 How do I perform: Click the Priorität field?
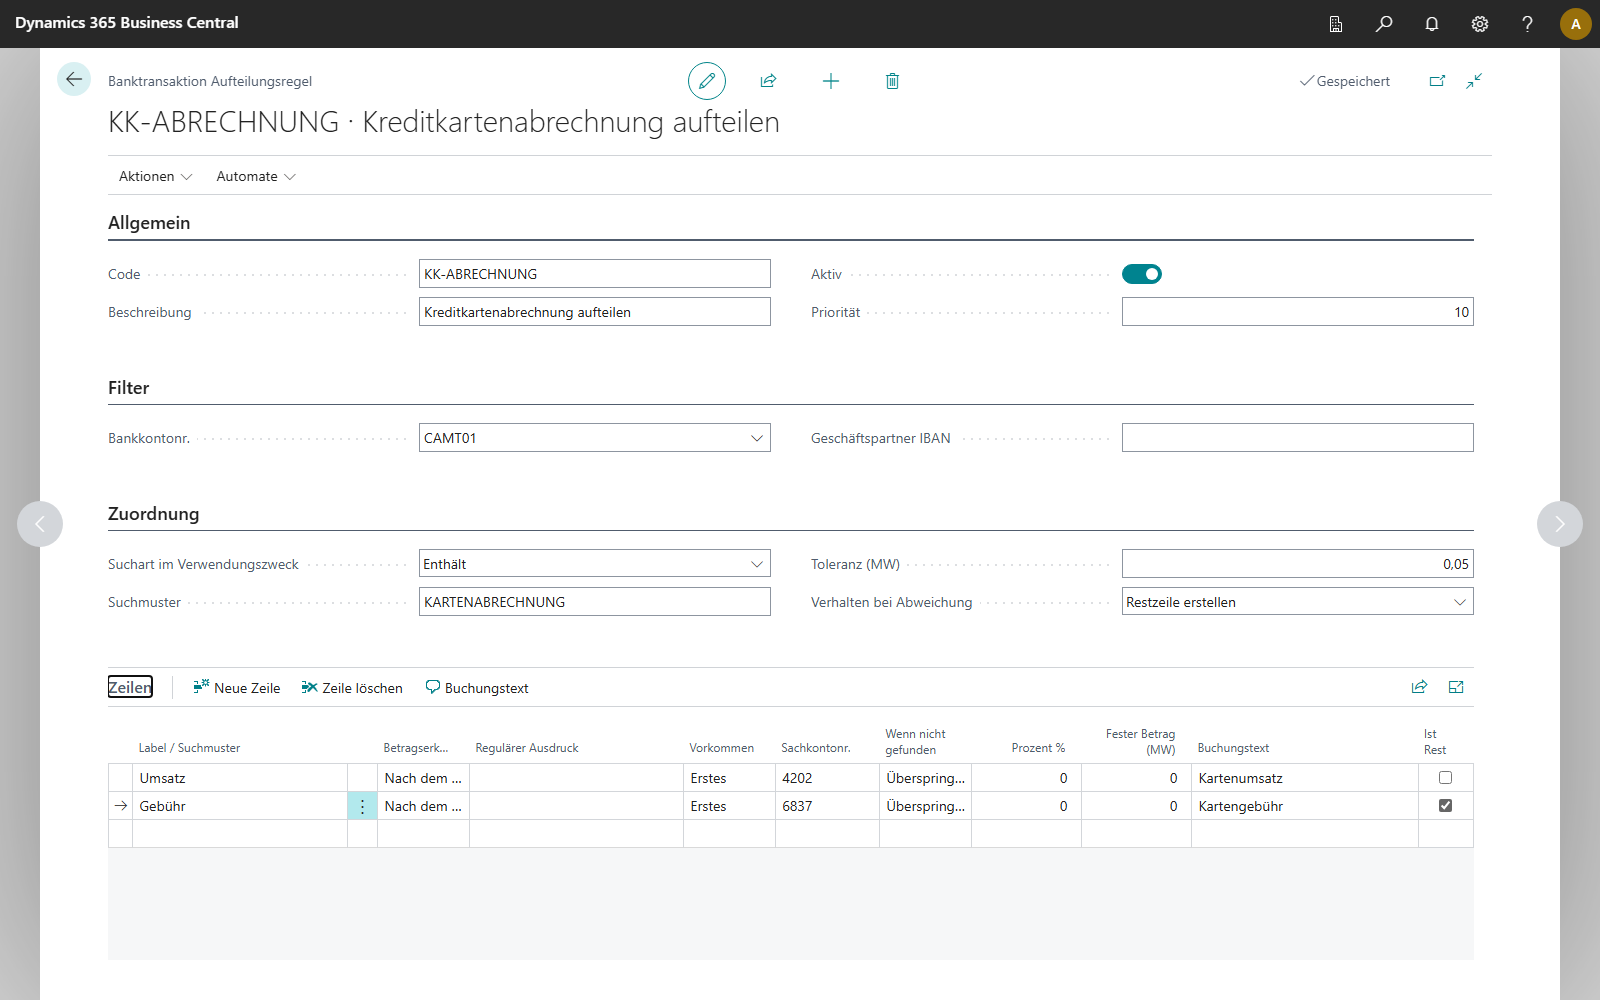(1298, 312)
